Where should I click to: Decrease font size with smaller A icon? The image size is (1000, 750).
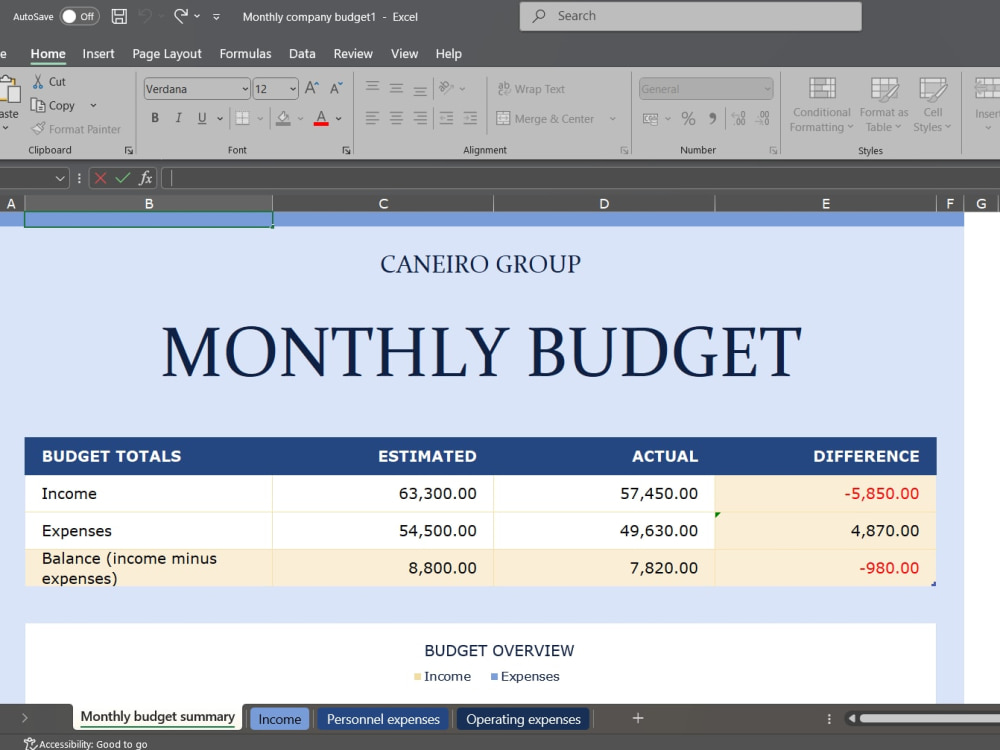(x=336, y=89)
